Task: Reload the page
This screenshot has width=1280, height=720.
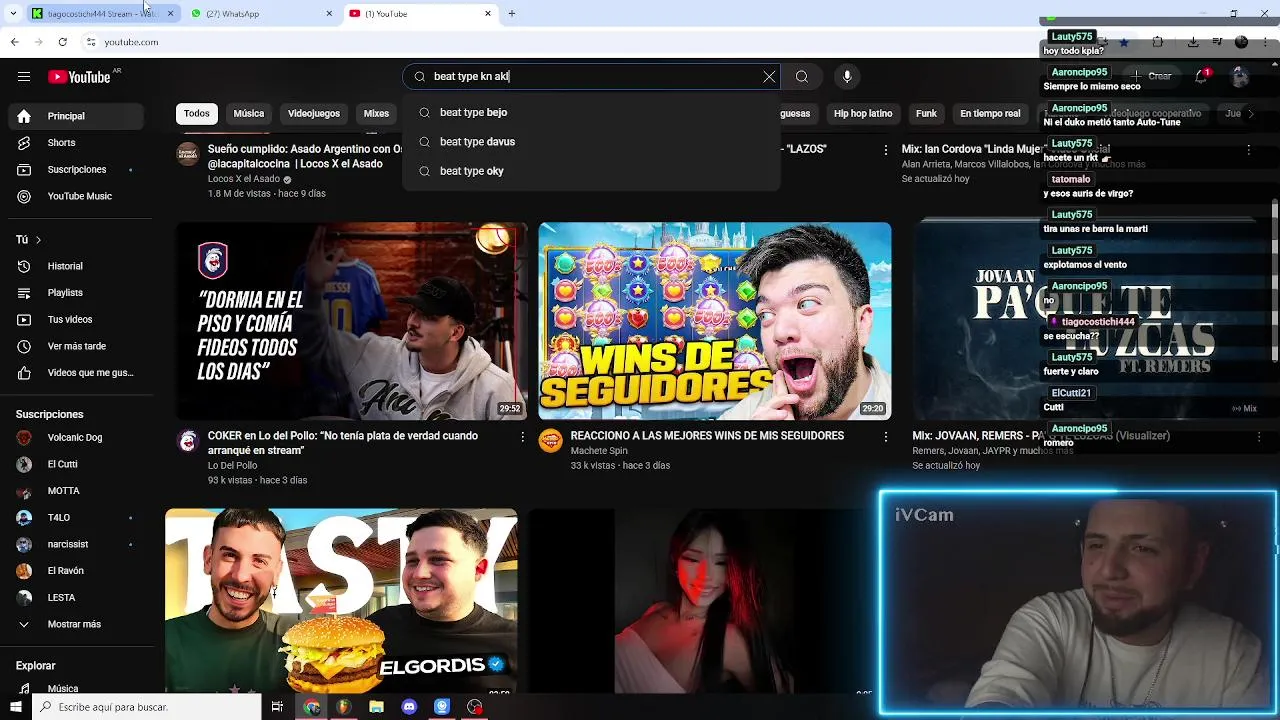Action: [62, 42]
